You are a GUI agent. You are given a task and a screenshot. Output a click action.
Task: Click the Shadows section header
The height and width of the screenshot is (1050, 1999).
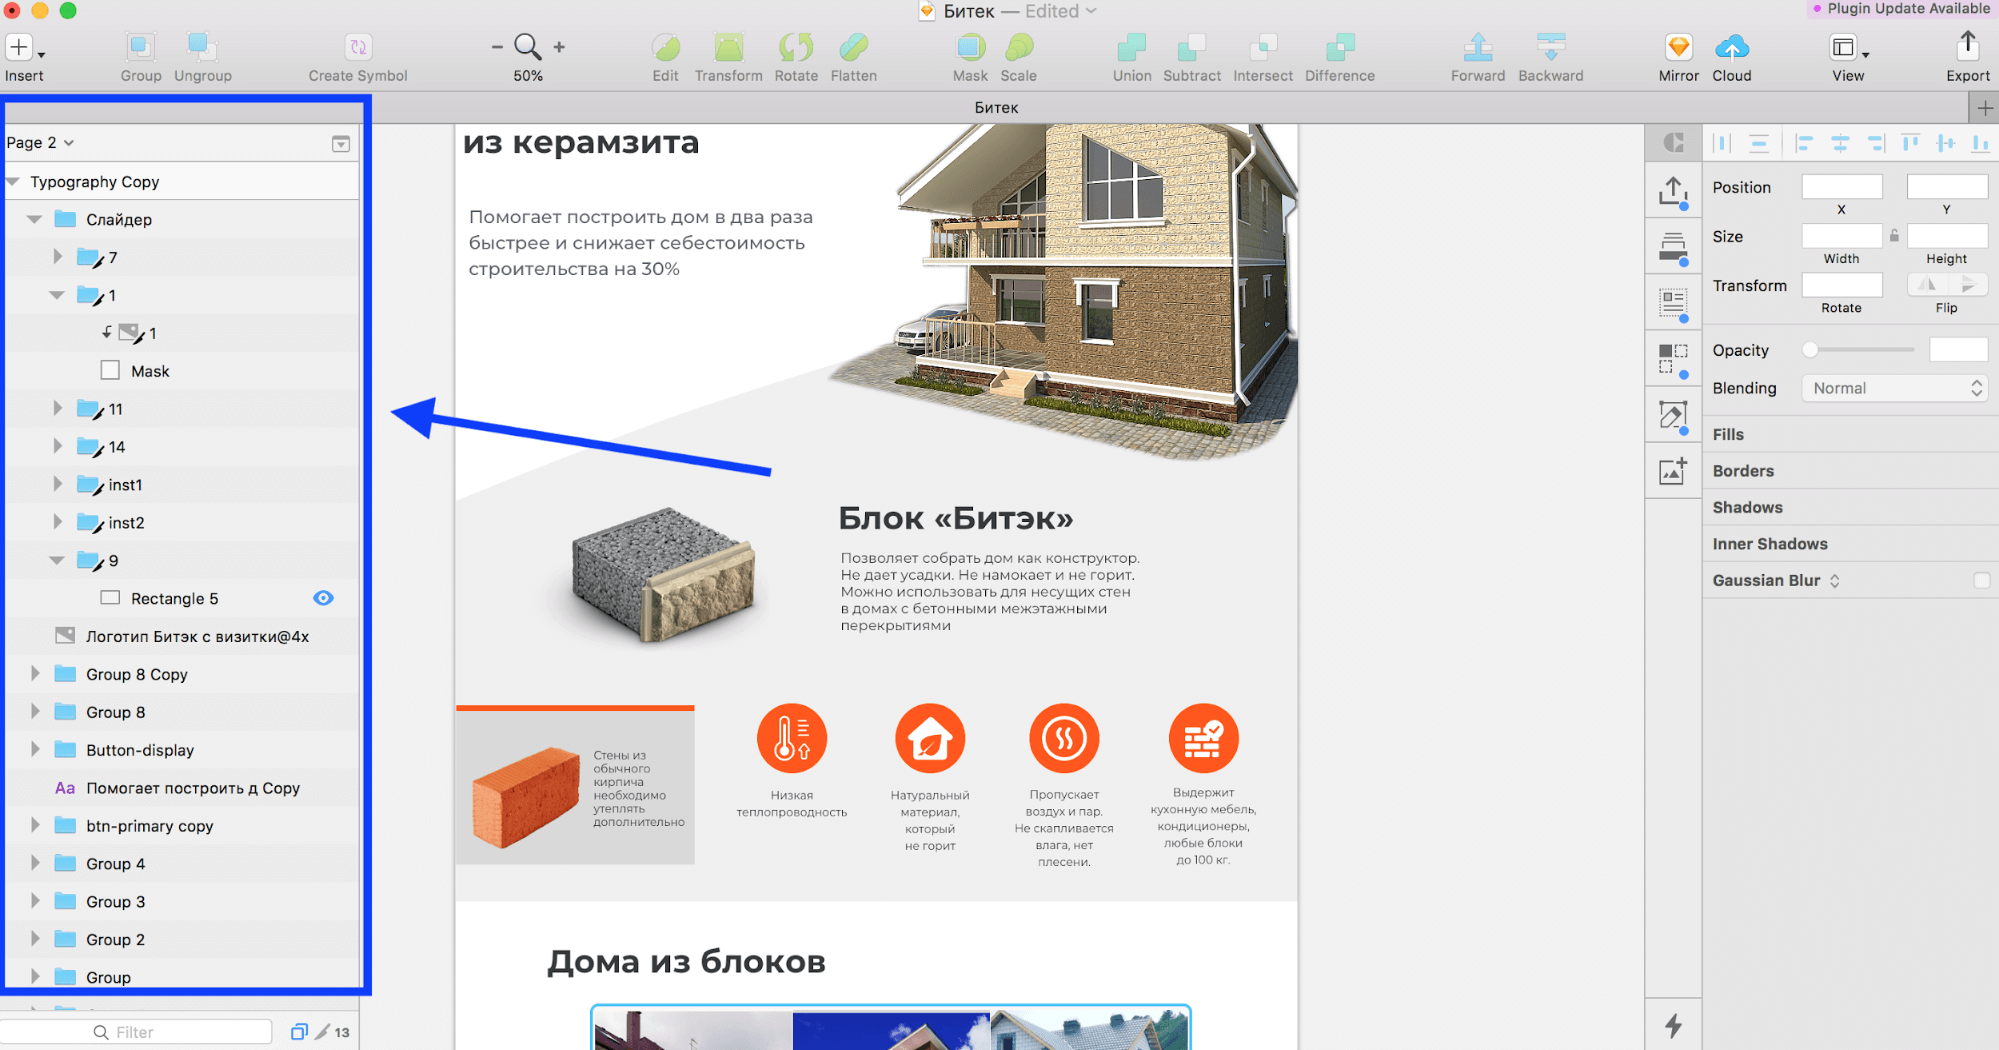[x=1747, y=507]
